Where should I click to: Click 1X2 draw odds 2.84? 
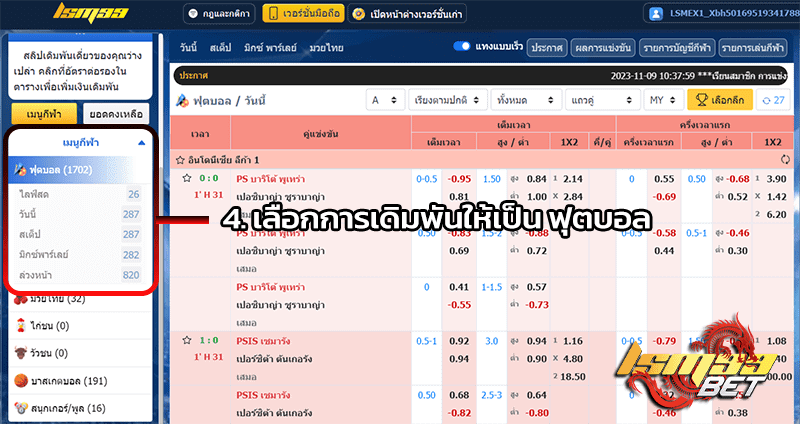[572, 196]
